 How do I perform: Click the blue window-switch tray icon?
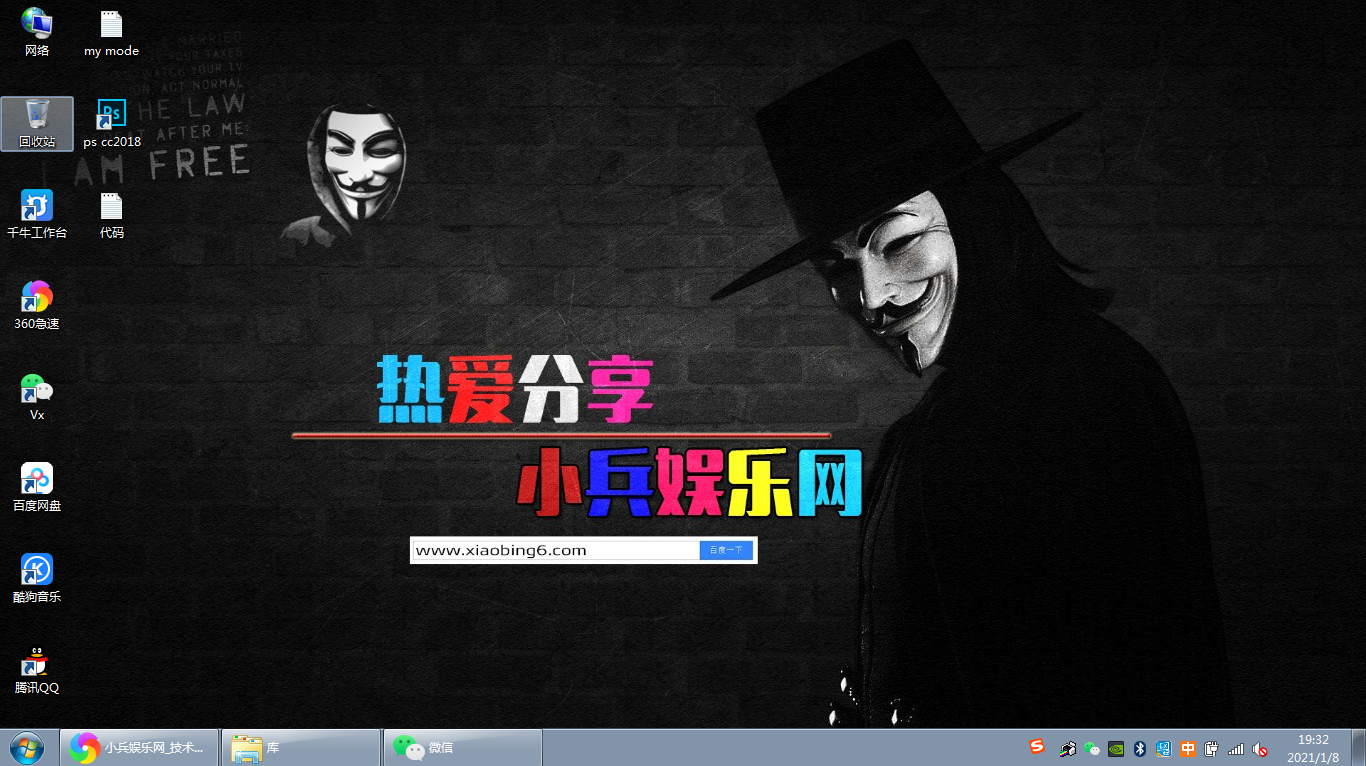pos(1164,748)
